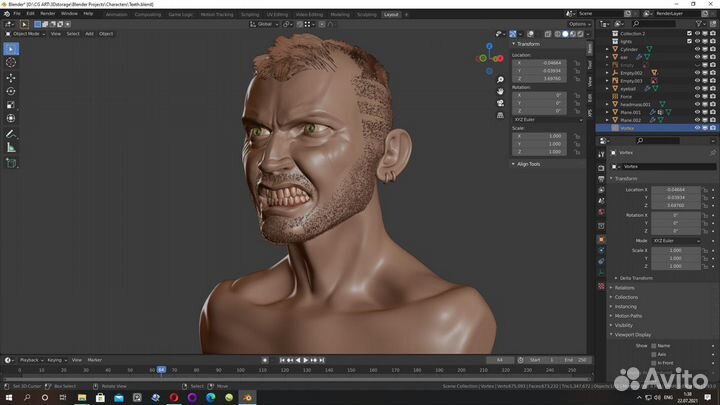
Task: Select the Measure ruler tool
Action: [11, 147]
